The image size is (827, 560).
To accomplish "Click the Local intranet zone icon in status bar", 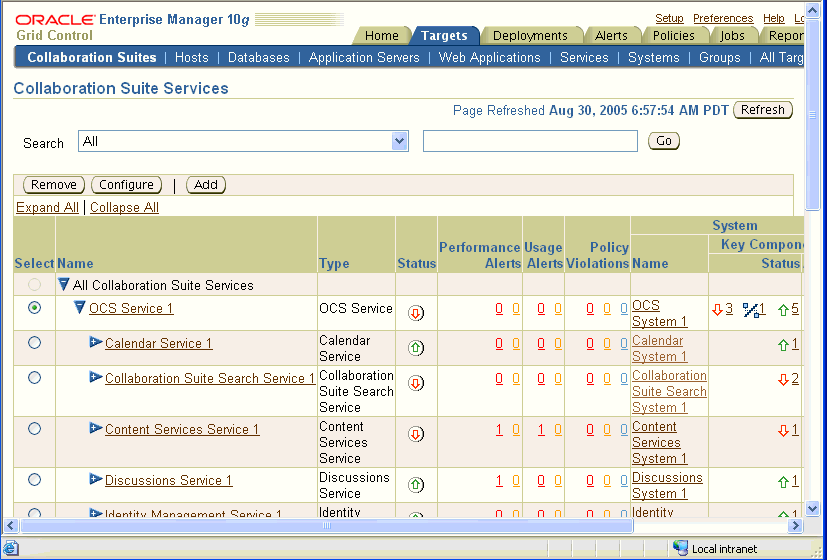I will pyautogui.click(x=681, y=549).
